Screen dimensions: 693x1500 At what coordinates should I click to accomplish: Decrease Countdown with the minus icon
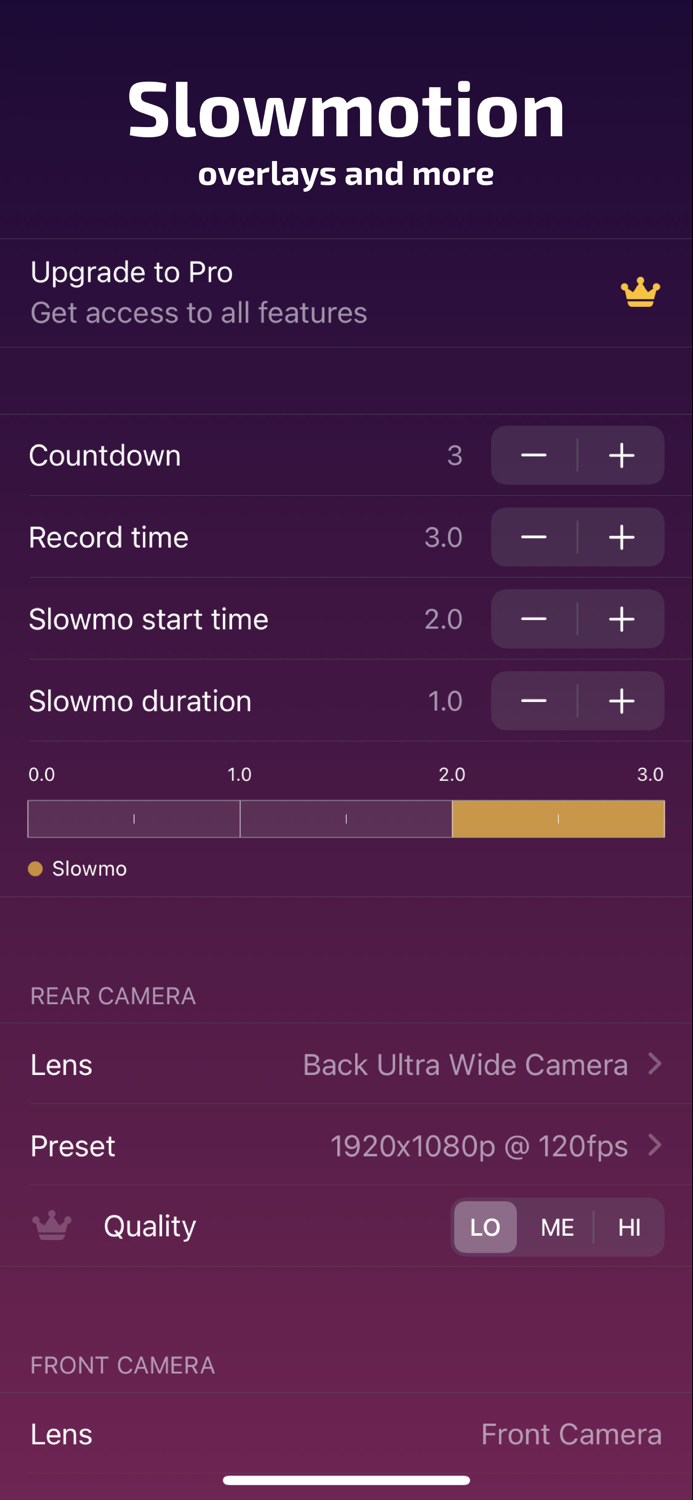click(x=534, y=456)
